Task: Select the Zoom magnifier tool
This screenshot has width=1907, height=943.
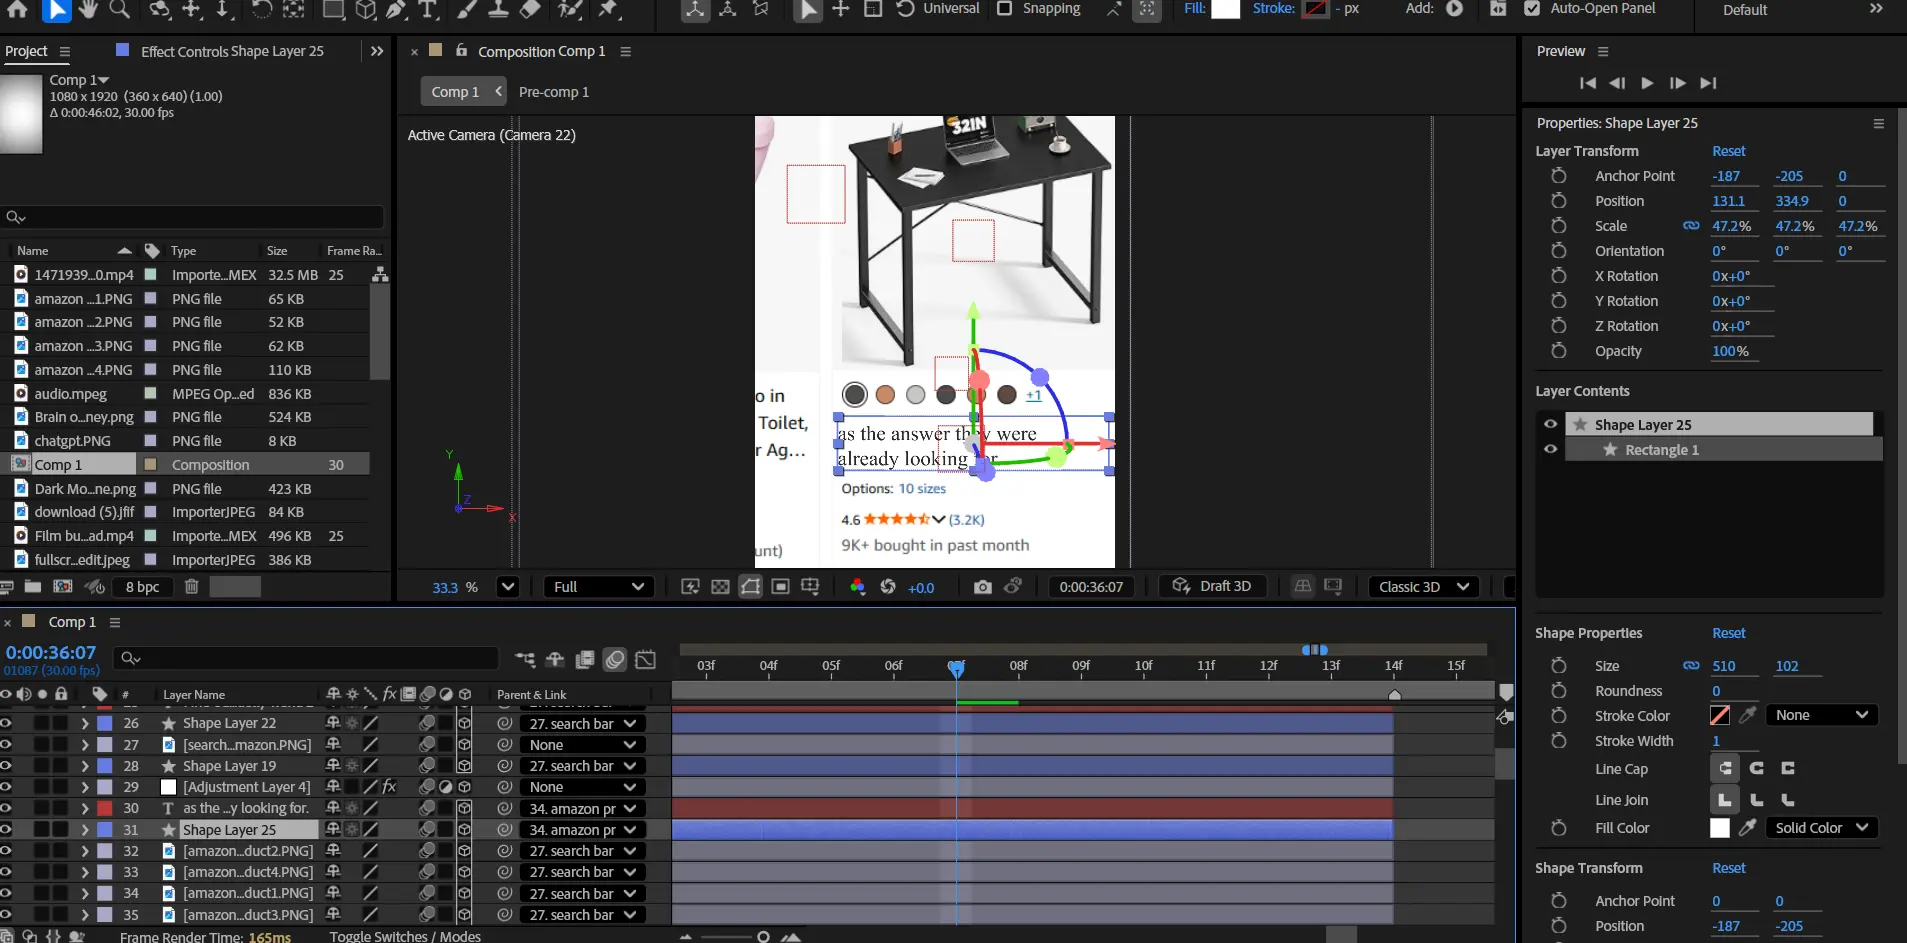Action: 119,9
